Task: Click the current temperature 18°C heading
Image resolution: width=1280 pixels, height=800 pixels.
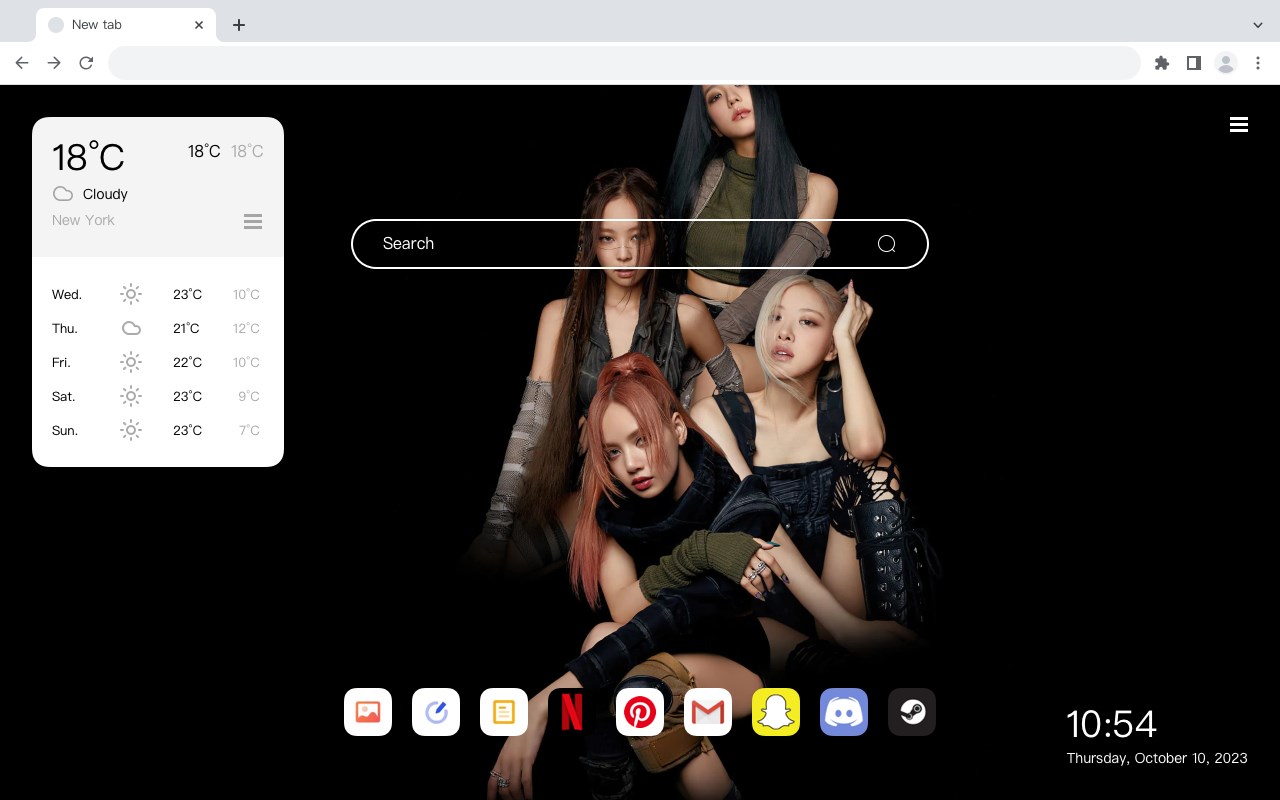Action: coord(88,157)
